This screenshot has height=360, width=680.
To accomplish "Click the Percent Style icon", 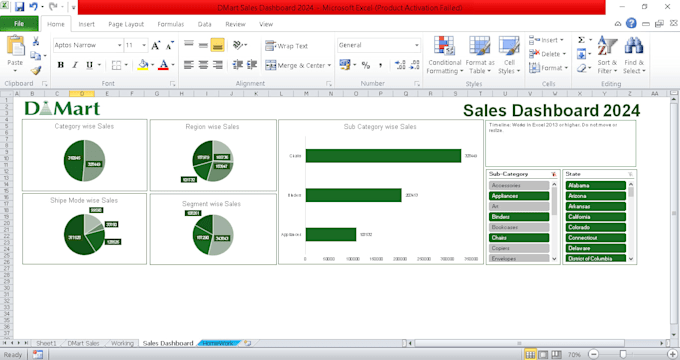I will pyautogui.click(x=366, y=65).
